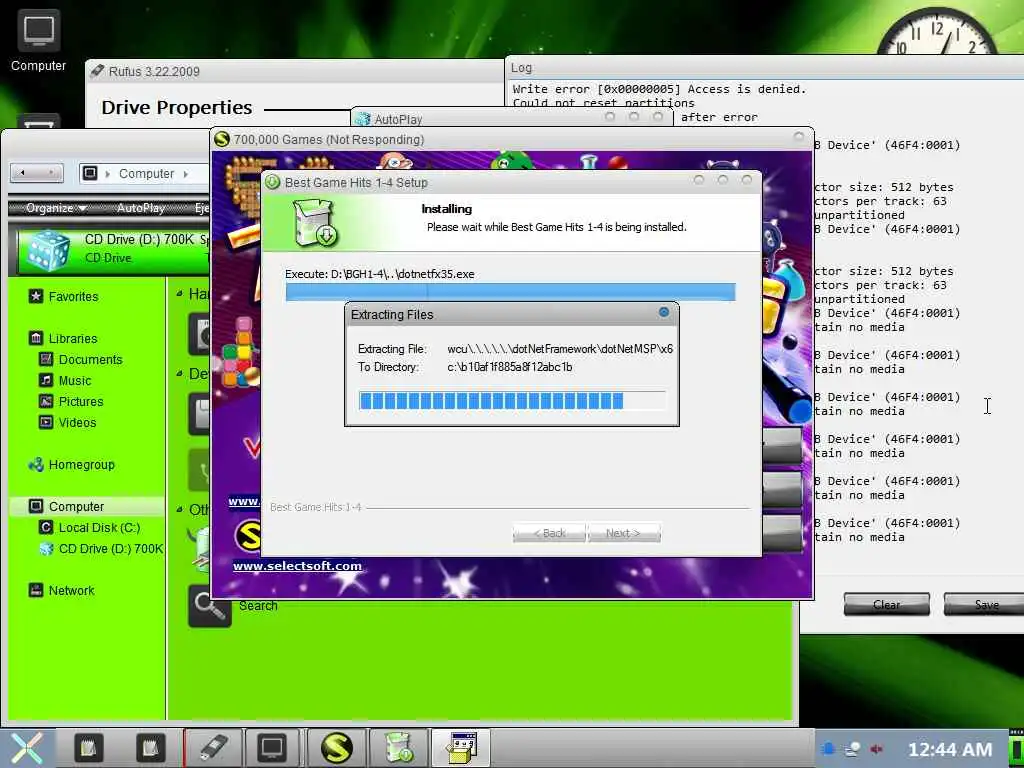Viewport: 1024px width, 768px height.
Task: Click the Explorer Forward arrow
Action: coord(50,172)
